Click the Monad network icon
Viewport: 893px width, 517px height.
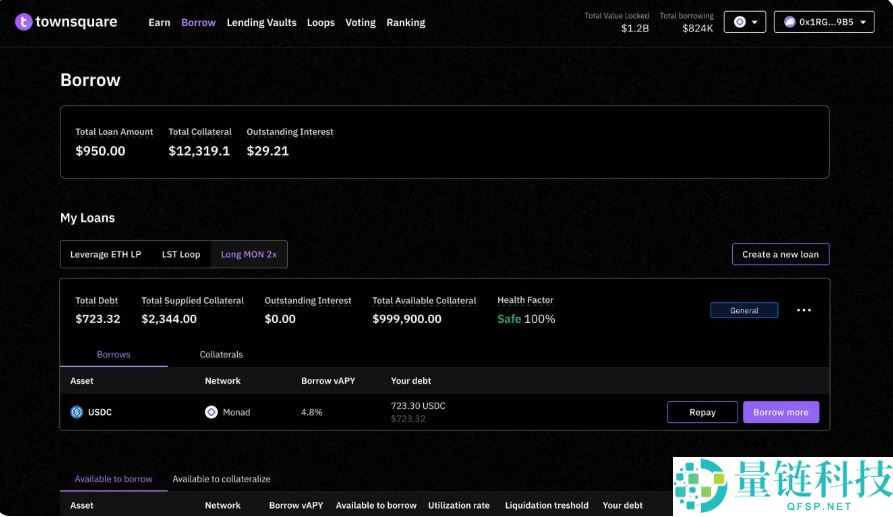point(211,412)
